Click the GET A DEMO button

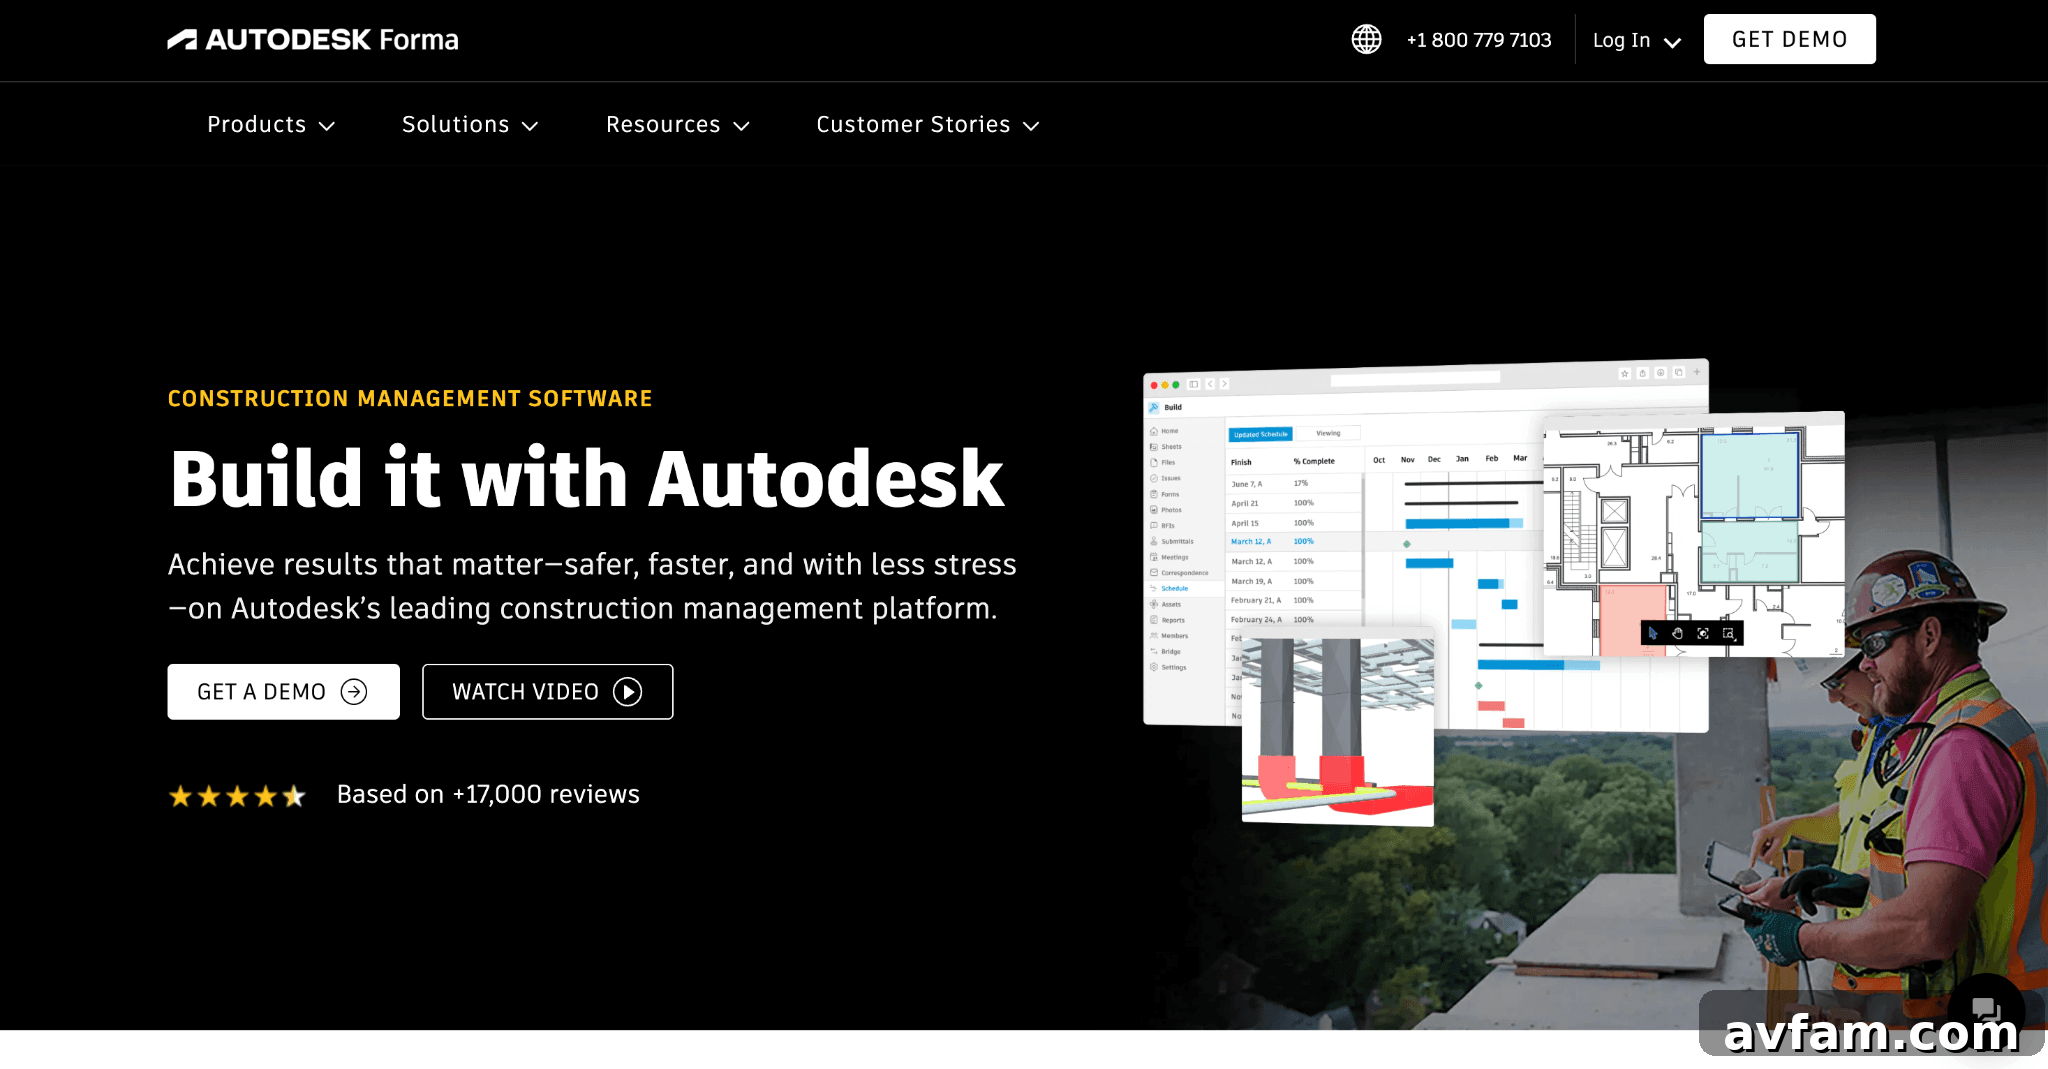point(283,692)
